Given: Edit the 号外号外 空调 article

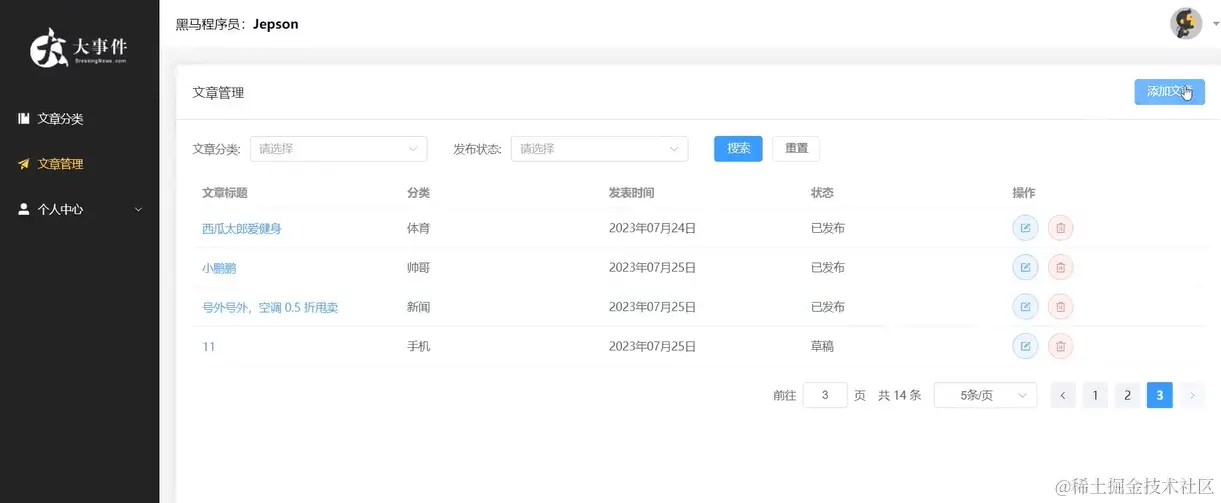Looking at the screenshot, I should 1025,307.
